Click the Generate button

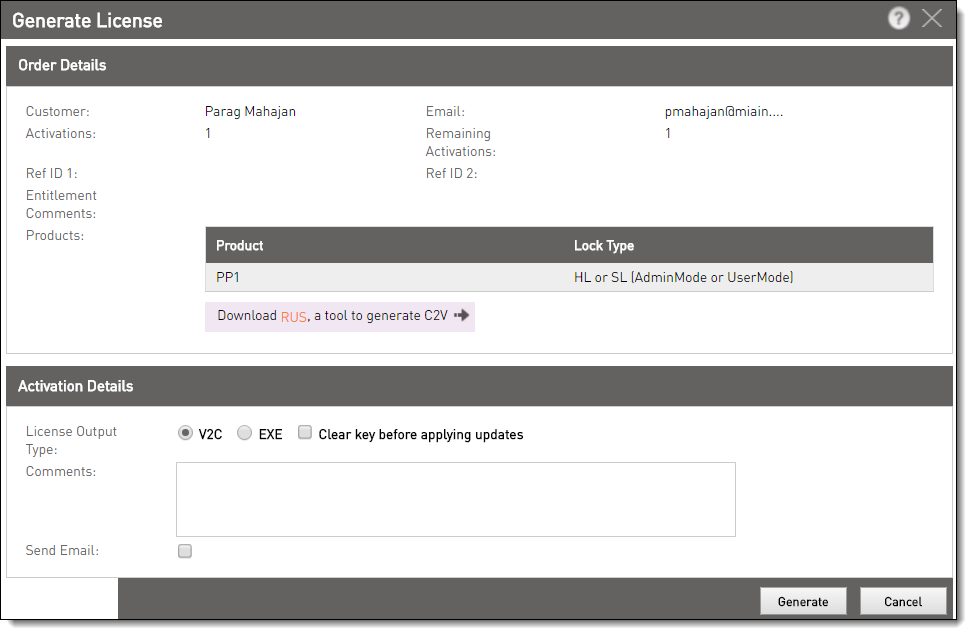pos(803,602)
